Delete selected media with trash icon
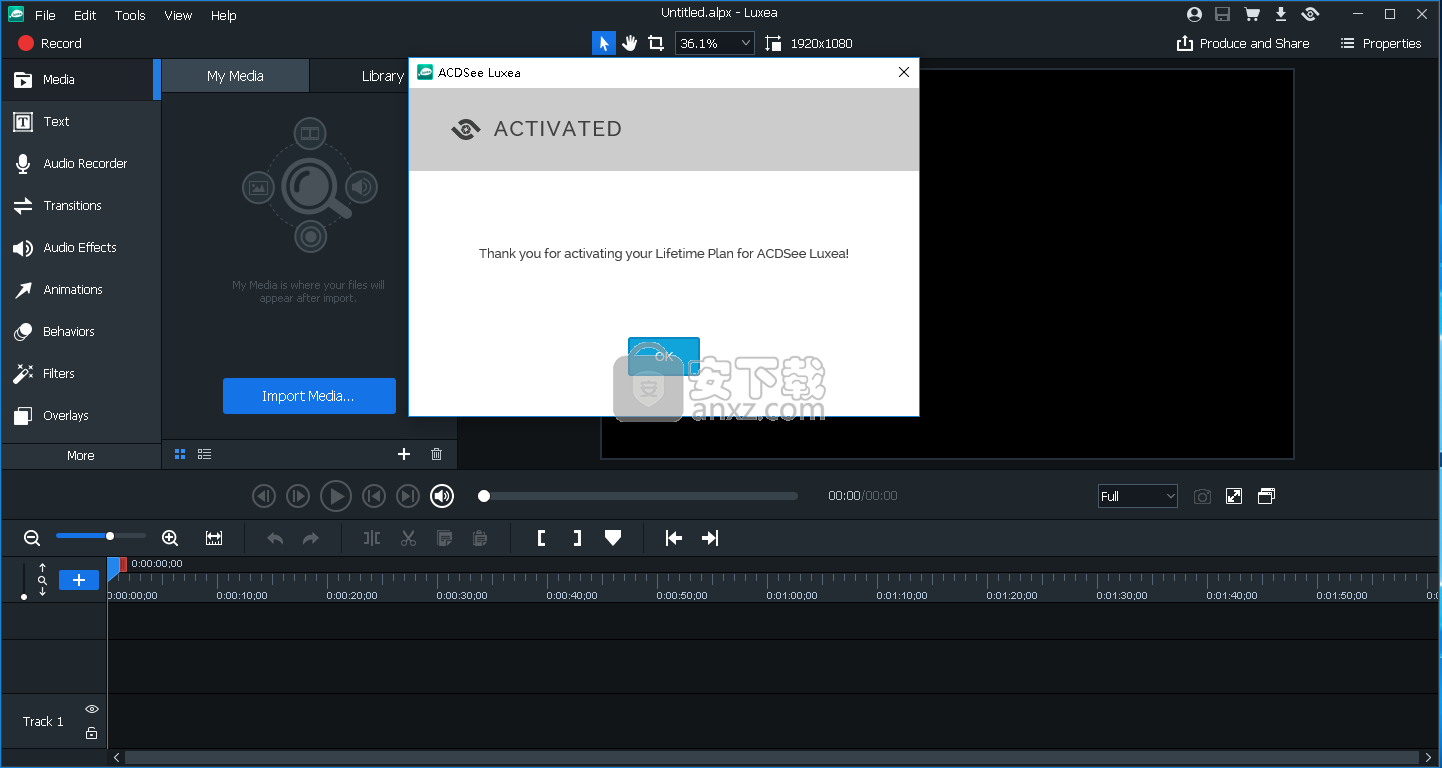Screen dimensions: 1442x768 (436, 454)
